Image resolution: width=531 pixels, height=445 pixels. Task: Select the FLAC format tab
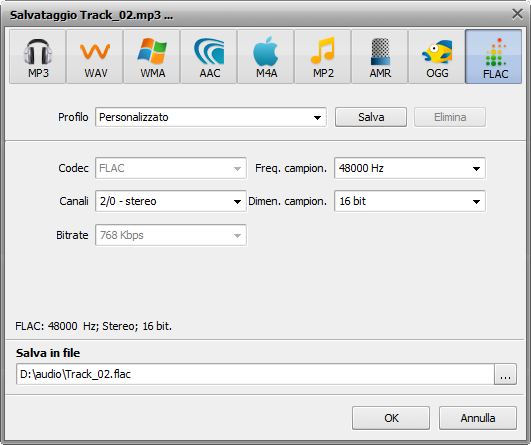pyautogui.click(x=494, y=57)
